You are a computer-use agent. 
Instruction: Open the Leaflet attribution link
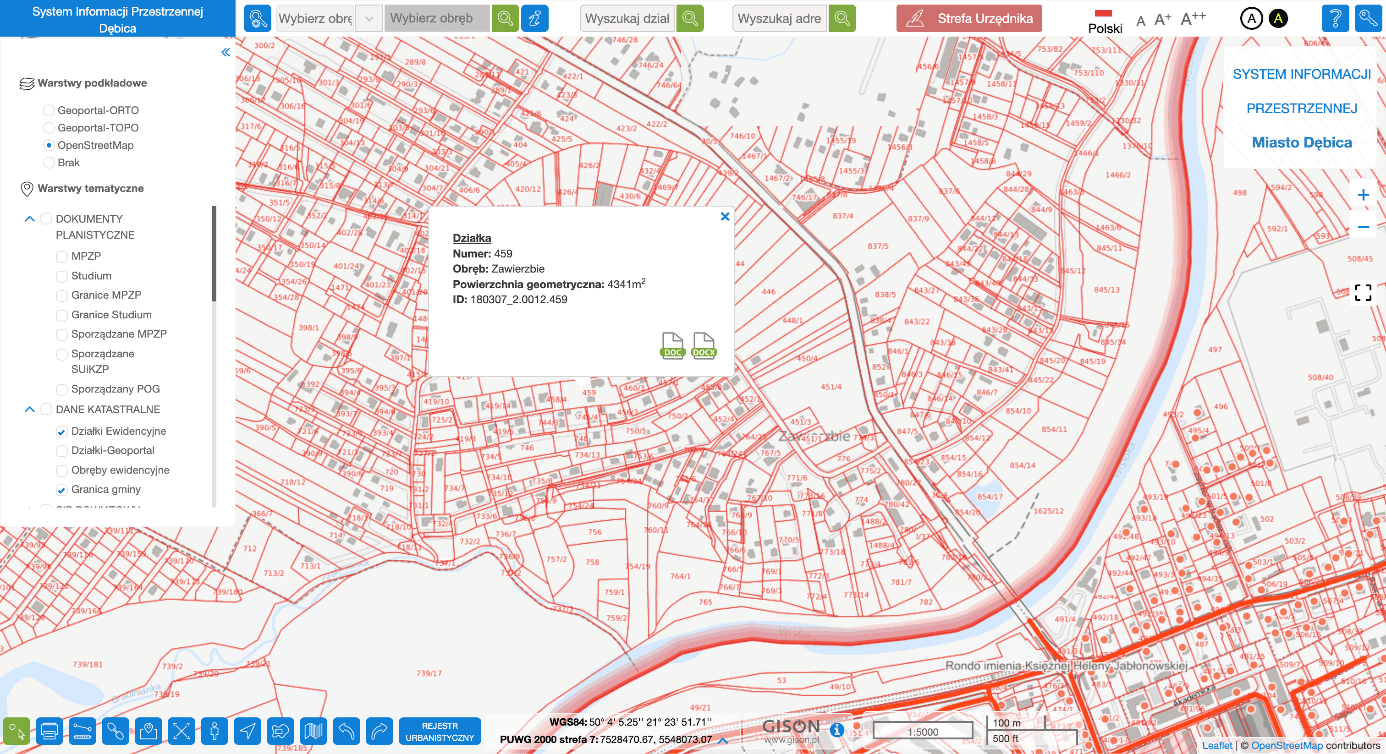(x=1217, y=746)
